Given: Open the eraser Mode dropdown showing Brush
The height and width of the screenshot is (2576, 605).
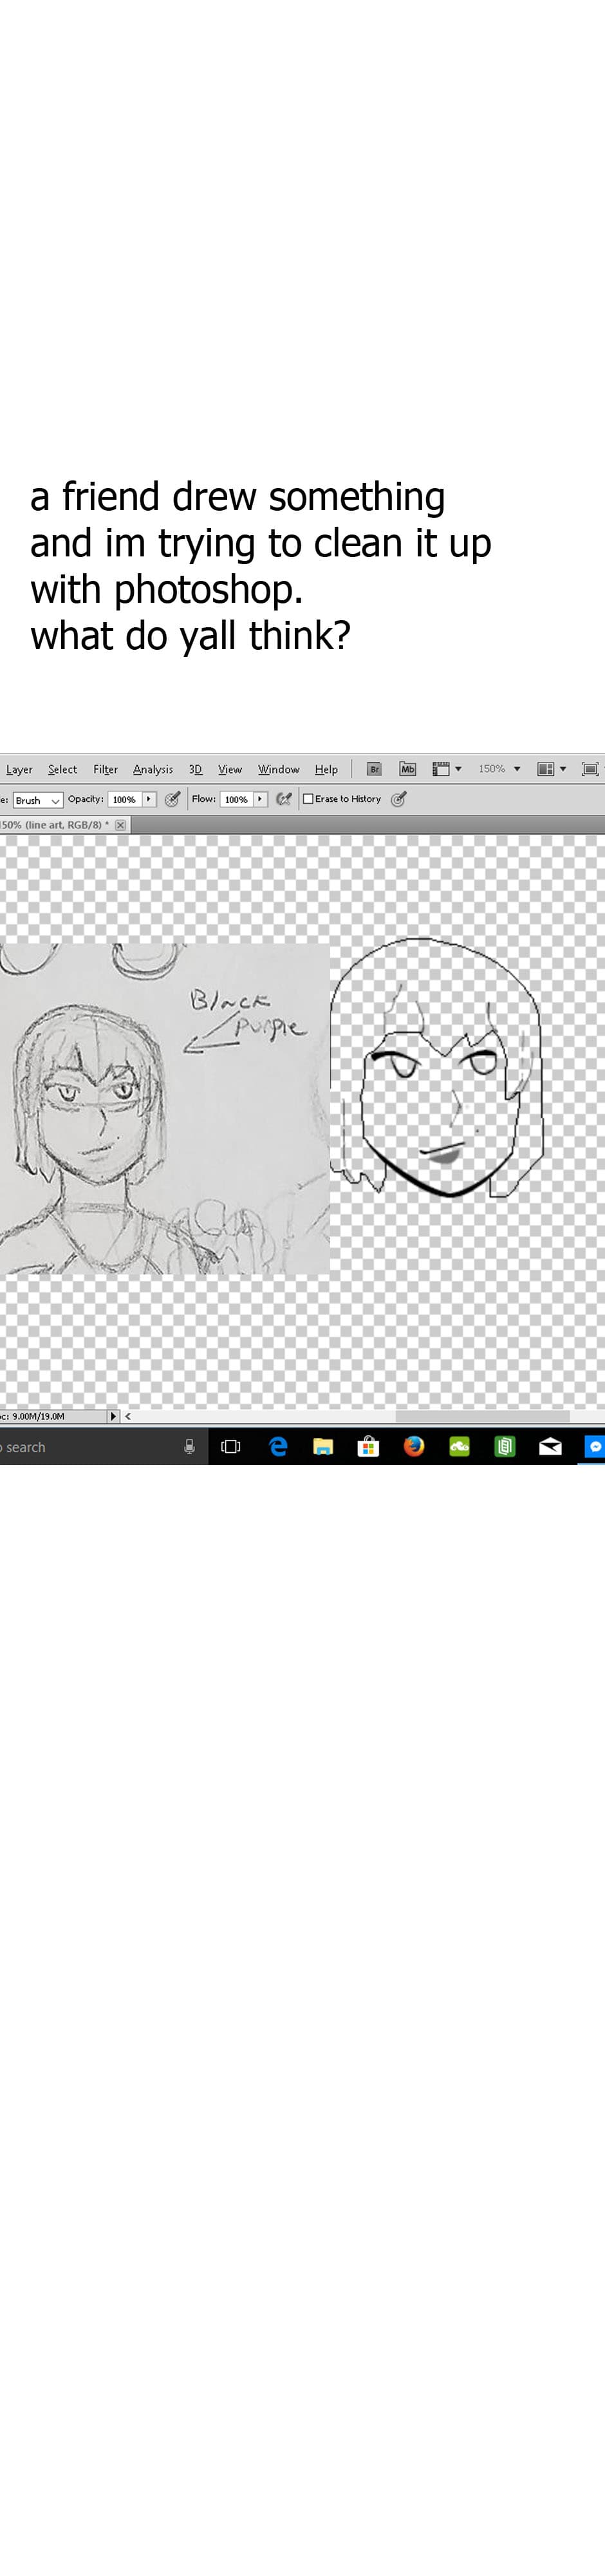Looking at the screenshot, I should tap(38, 800).
